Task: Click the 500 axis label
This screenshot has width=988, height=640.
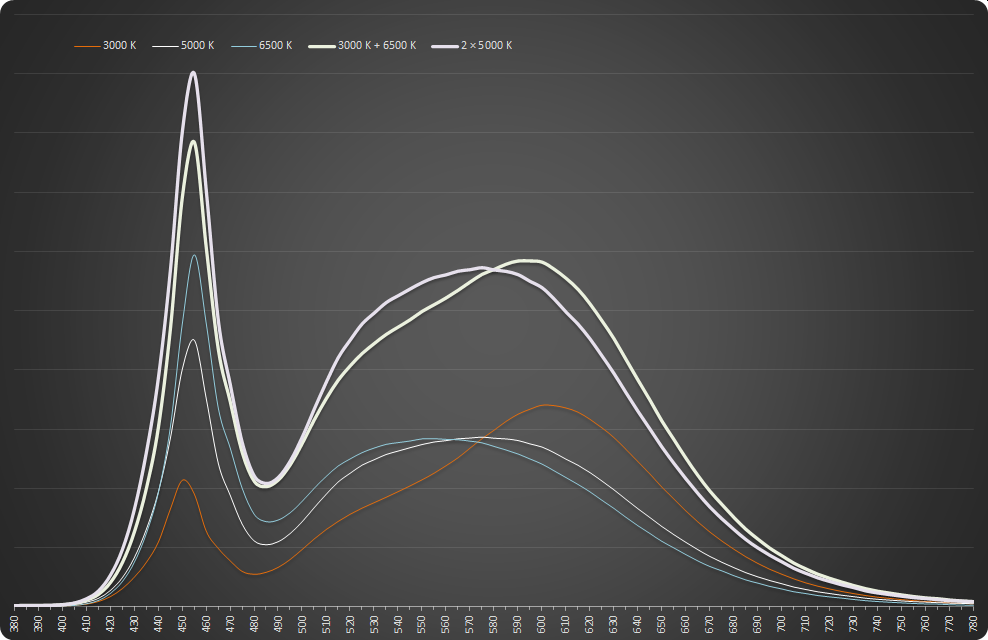Action: [302, 624]
